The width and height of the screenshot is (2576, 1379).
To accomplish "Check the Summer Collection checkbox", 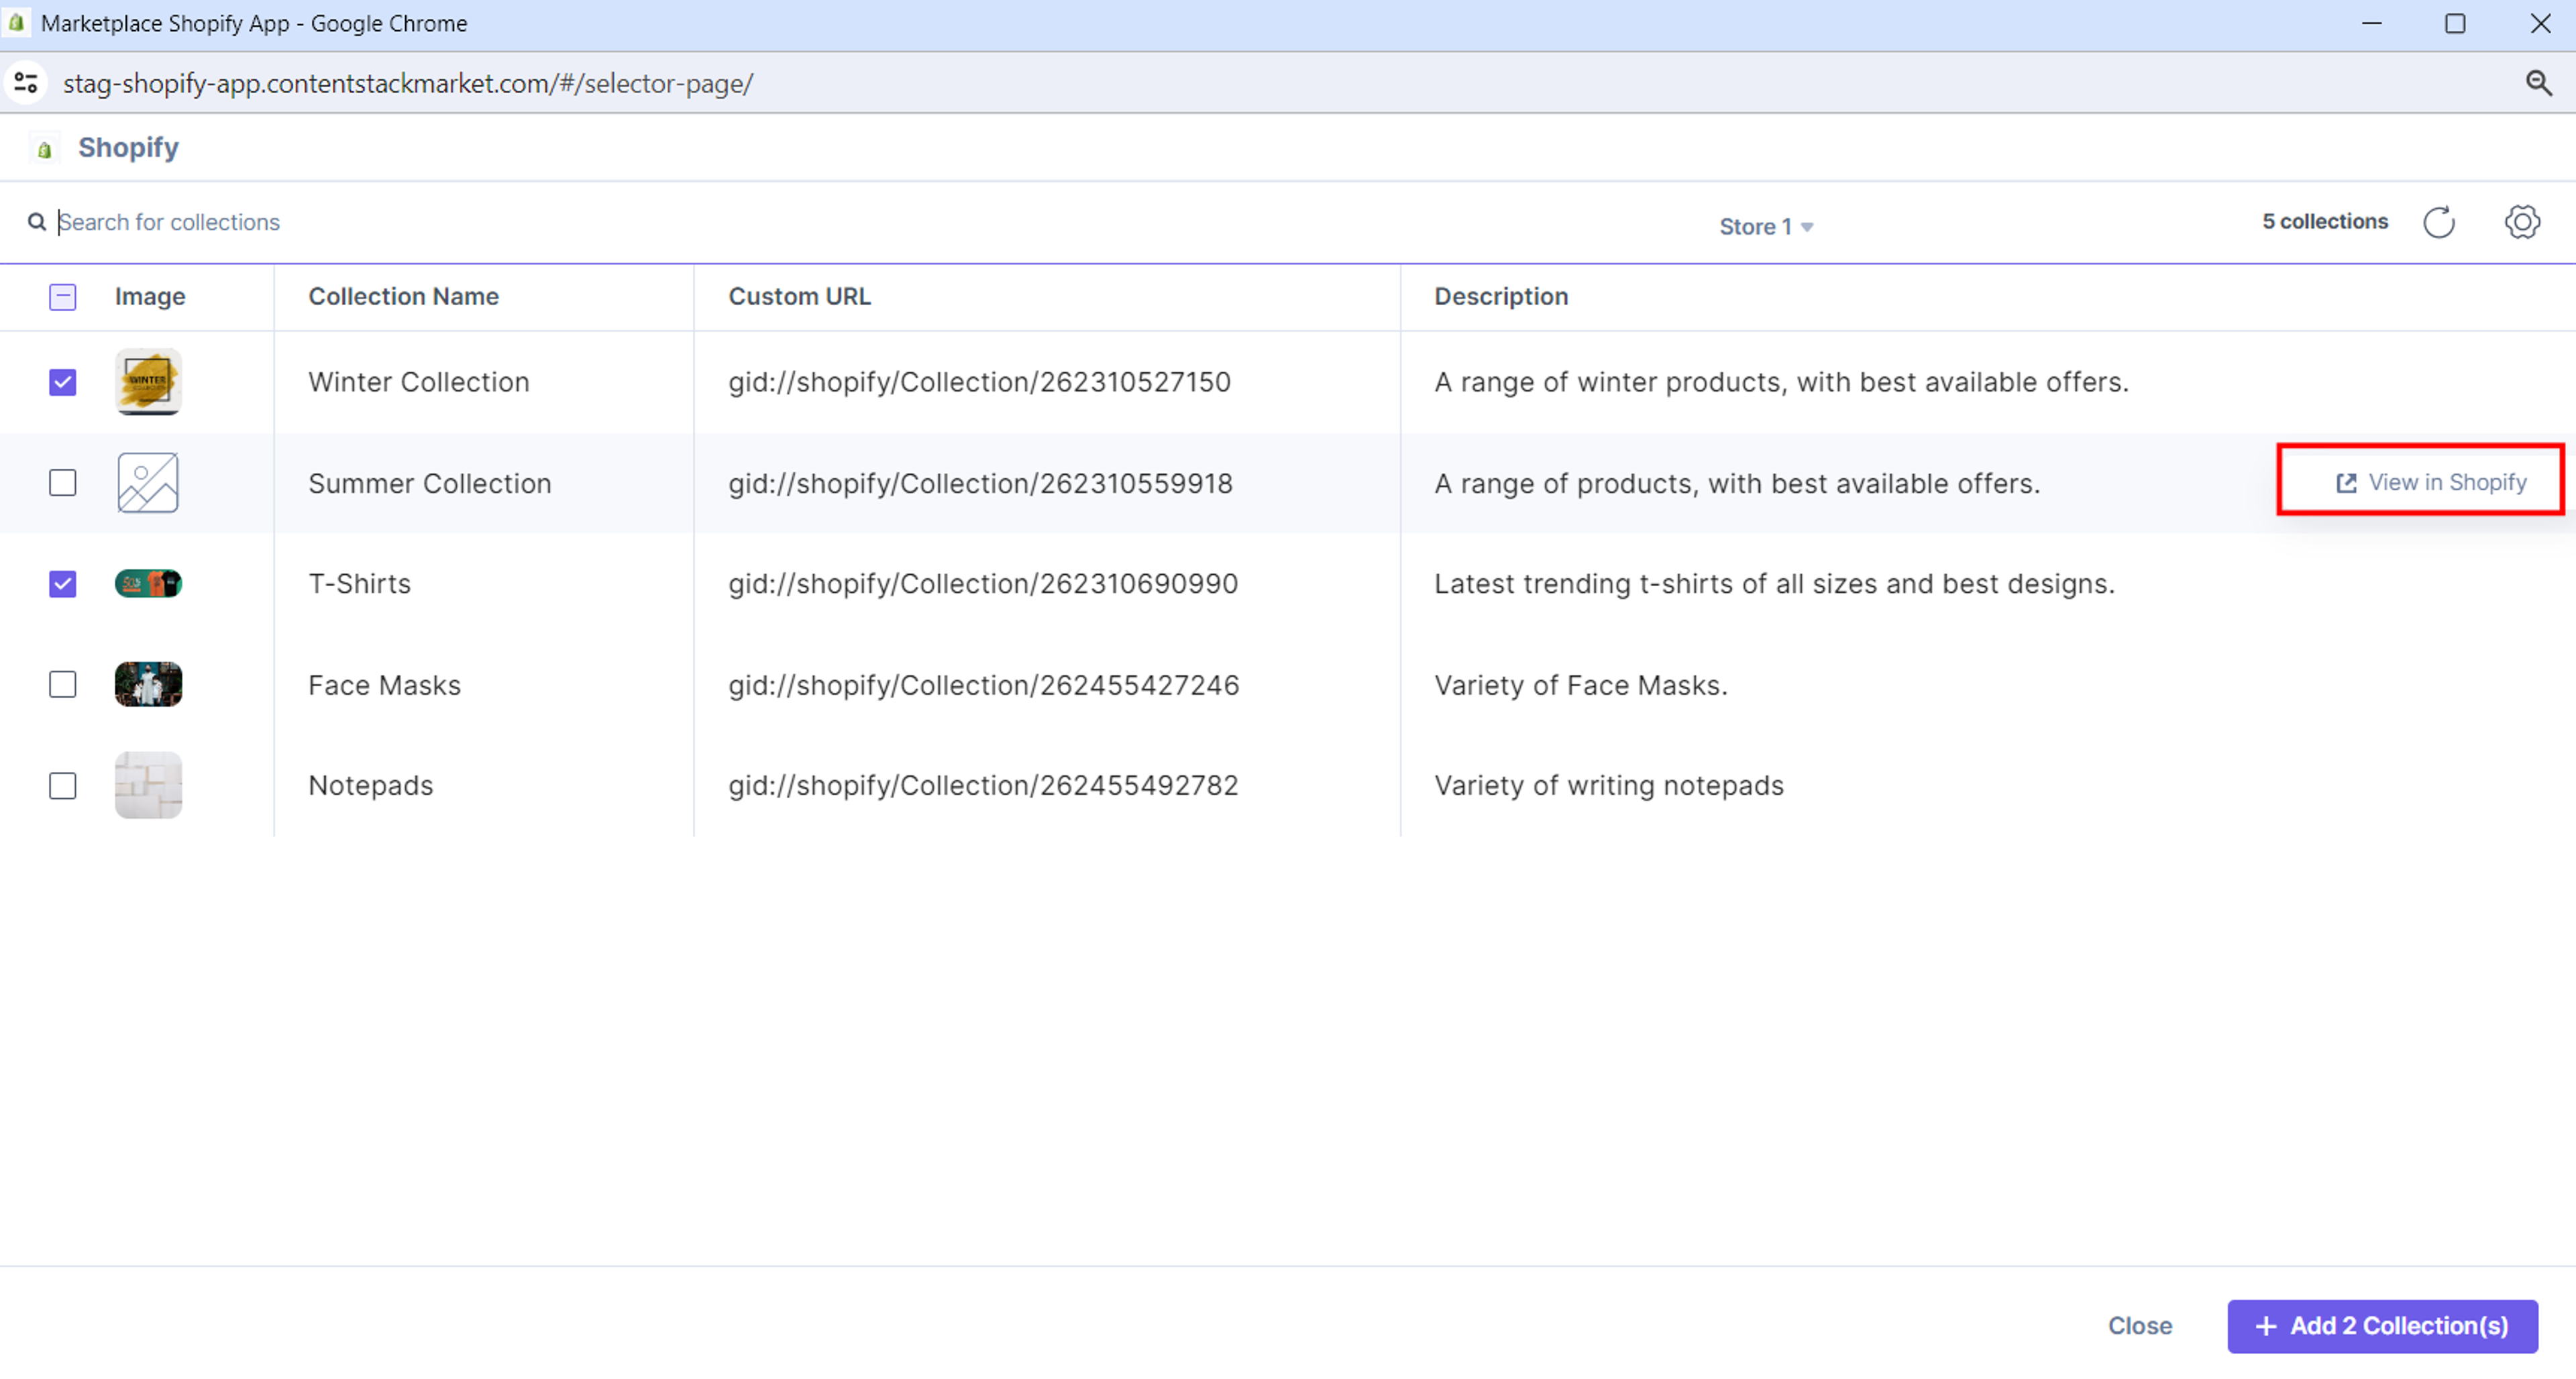I will pos(63,483).
